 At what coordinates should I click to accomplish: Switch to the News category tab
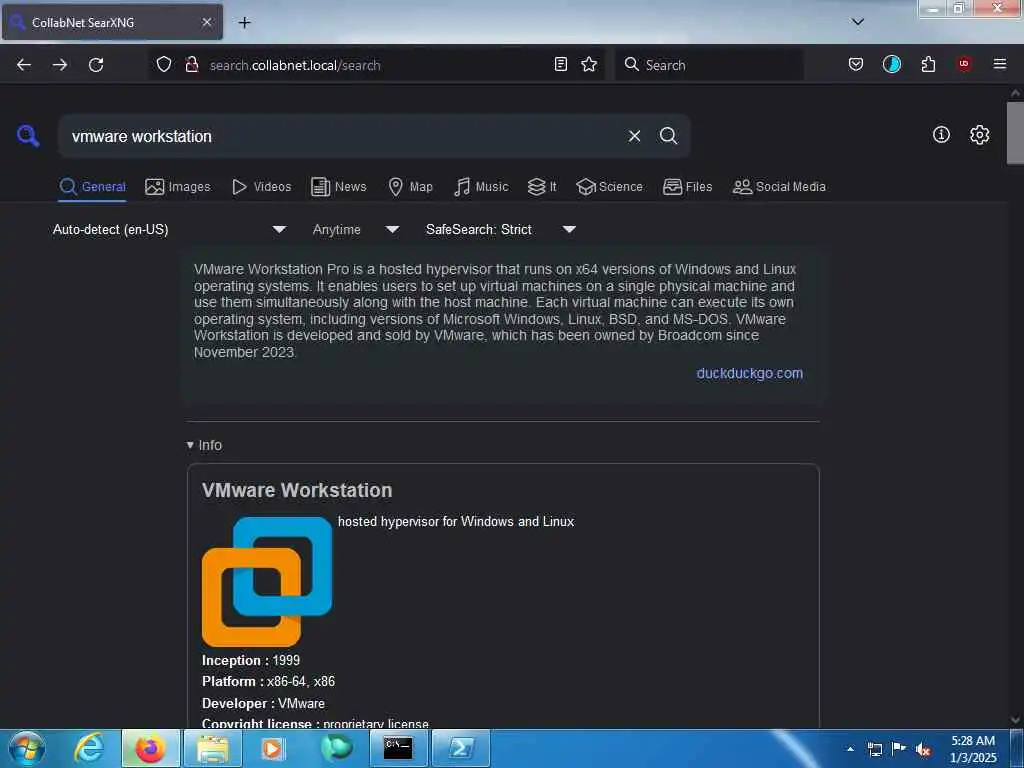[338, 187]
